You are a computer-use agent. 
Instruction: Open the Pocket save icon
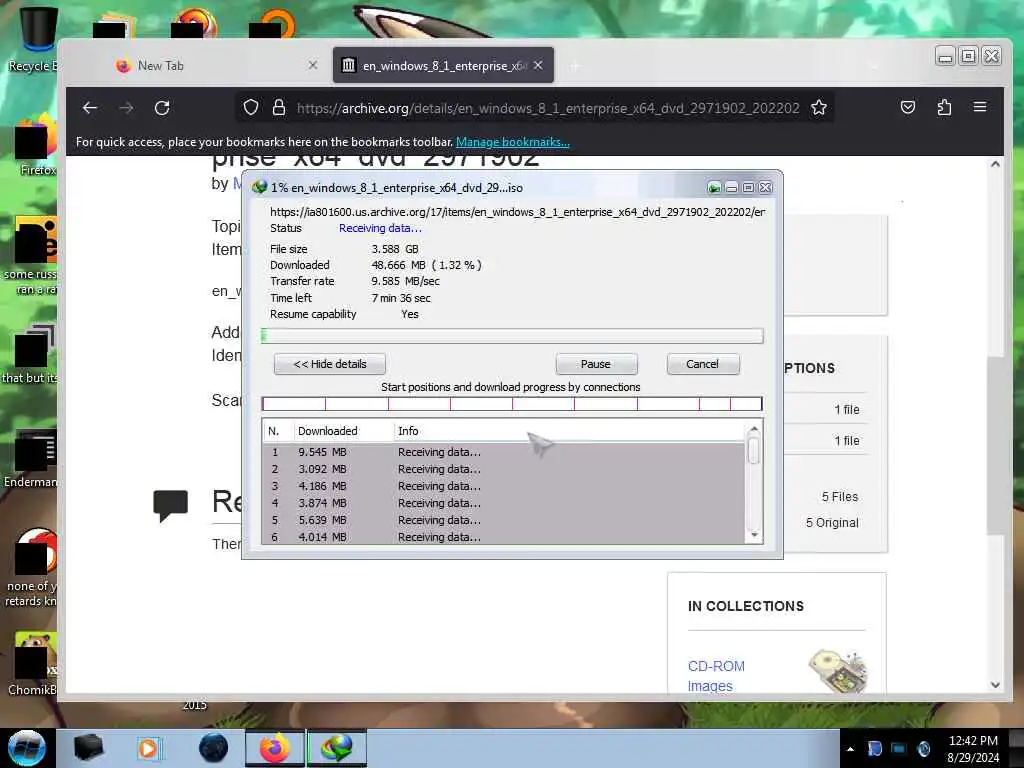pyautogui.click(x=908, y=107)
